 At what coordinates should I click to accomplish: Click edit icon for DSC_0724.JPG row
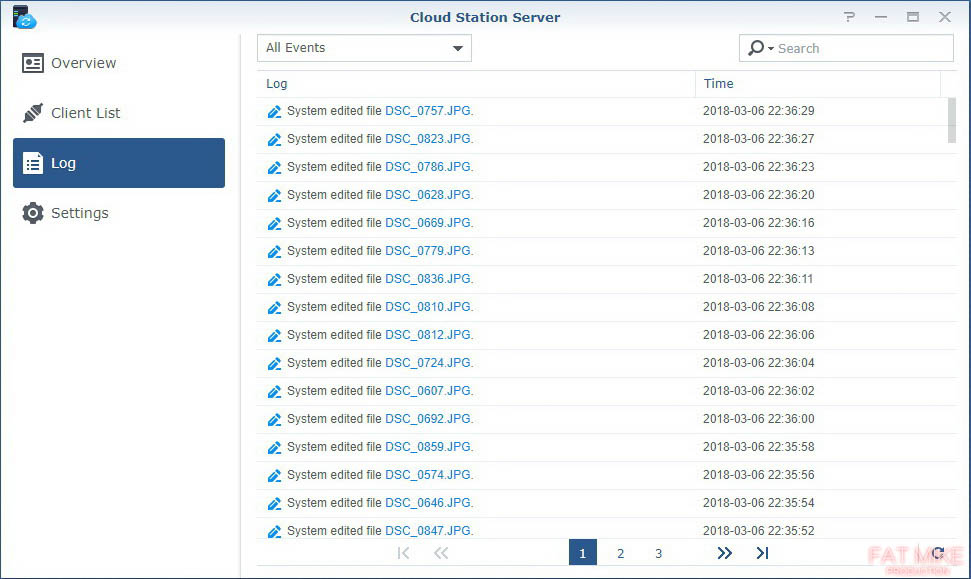pos(274,364)
